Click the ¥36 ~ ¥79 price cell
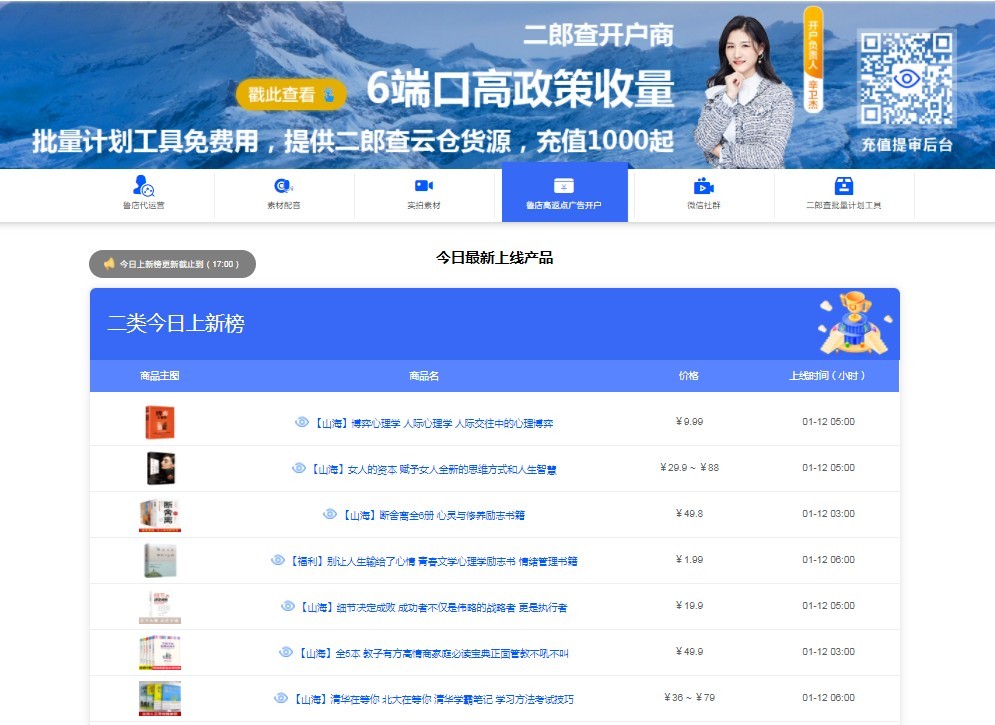 pos(689,697)
